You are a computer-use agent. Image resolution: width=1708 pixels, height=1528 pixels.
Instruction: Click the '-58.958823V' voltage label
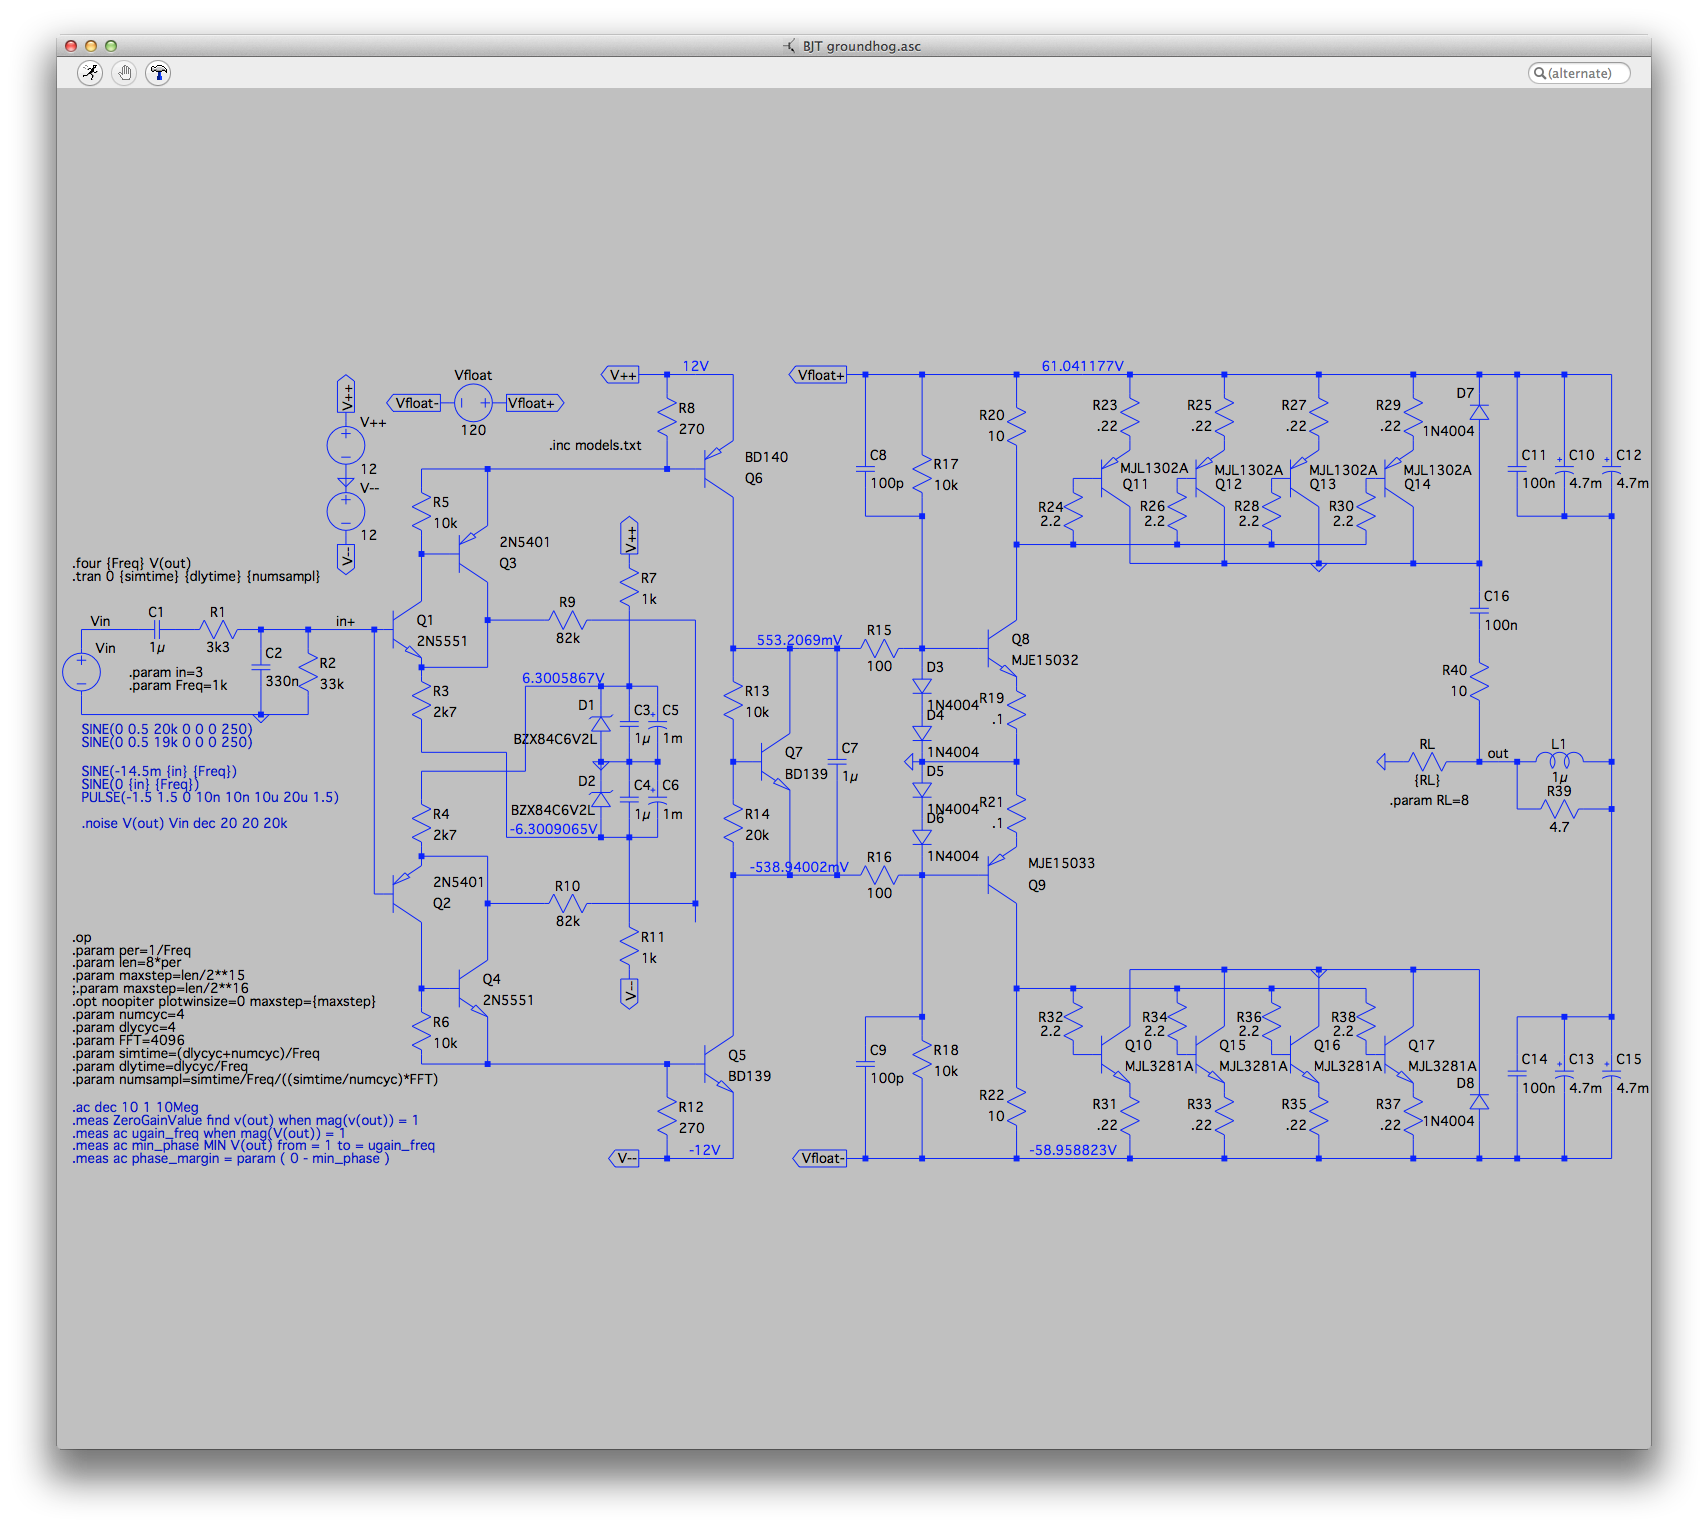click(1073, 1150)
